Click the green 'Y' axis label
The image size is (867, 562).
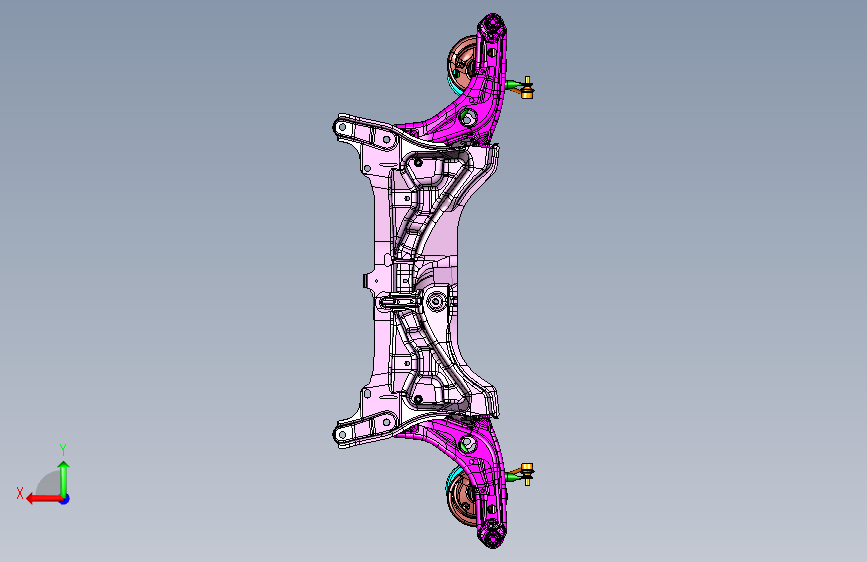(x=63, y=449)
